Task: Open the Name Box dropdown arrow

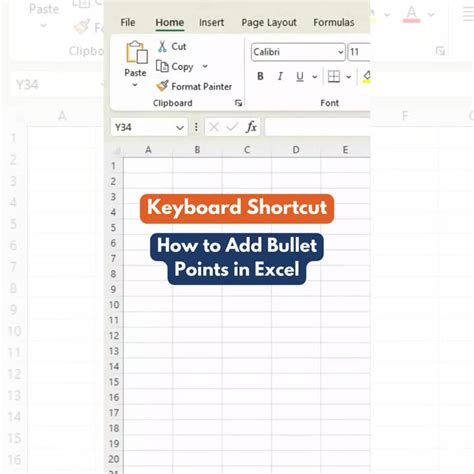Action: click(x=180, y=127)
